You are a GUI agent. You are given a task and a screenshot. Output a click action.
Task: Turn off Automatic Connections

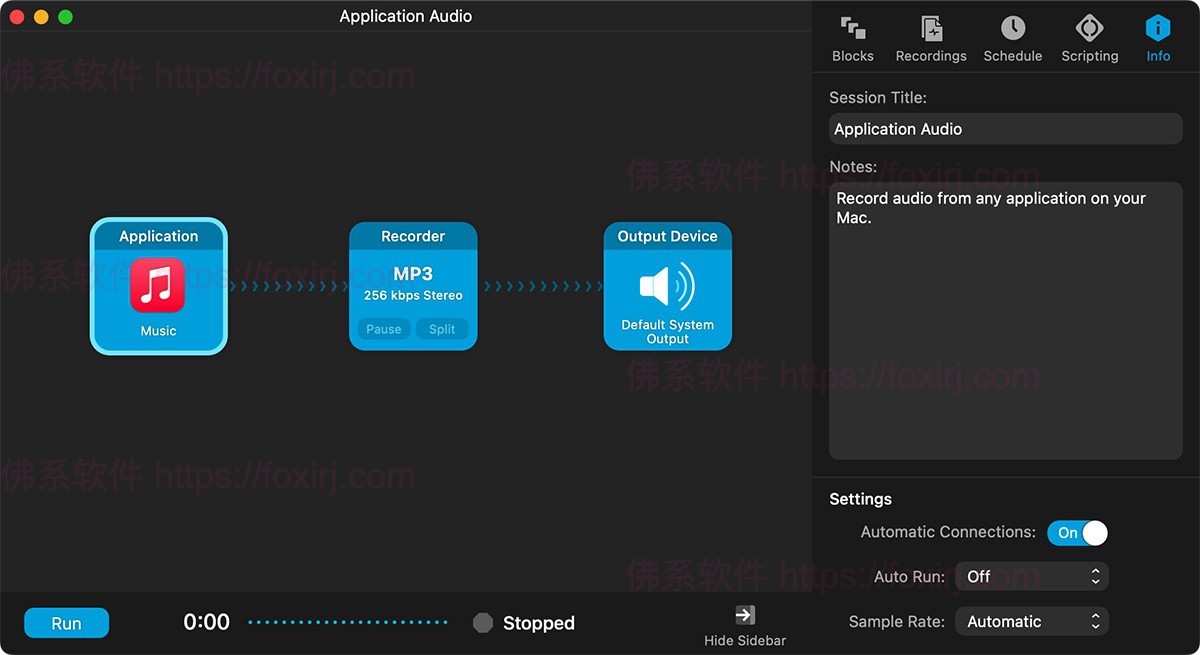(x=1077, y=533)
